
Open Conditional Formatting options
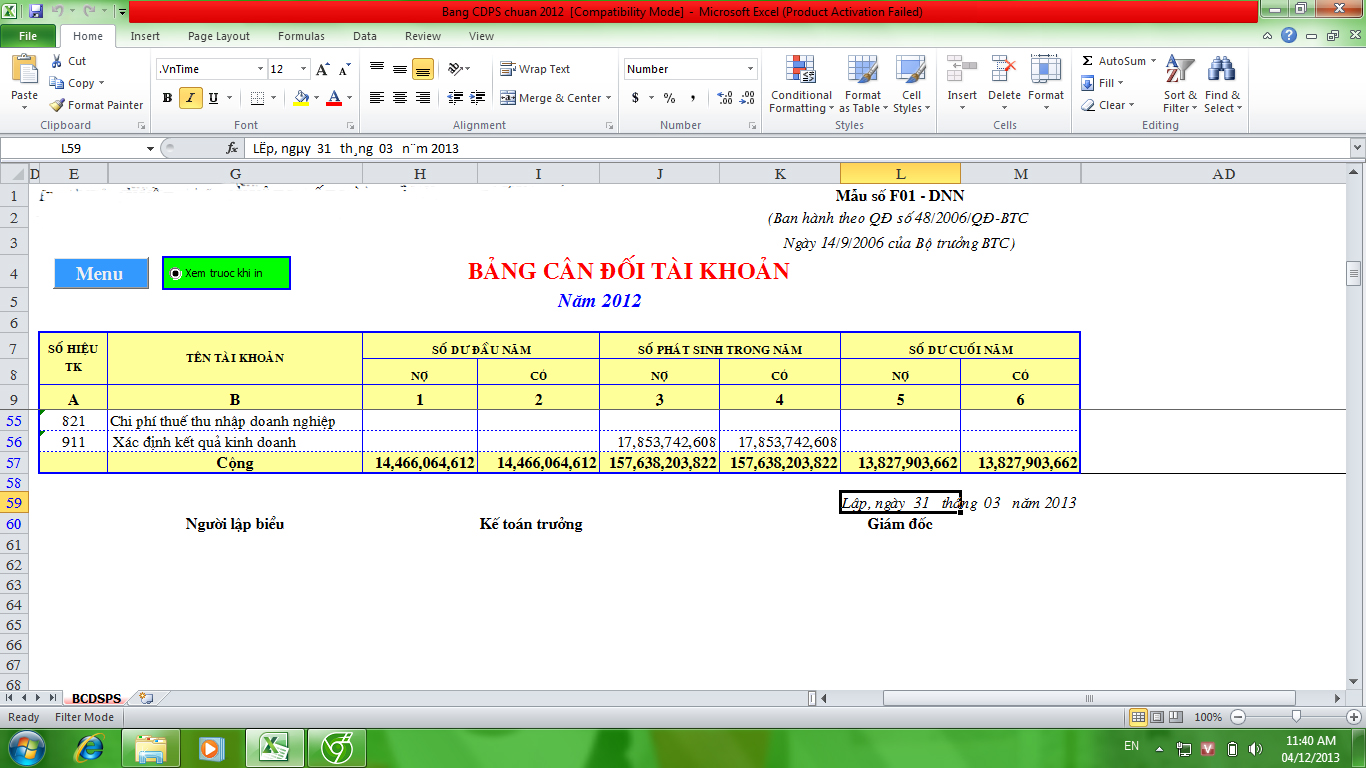800,86
